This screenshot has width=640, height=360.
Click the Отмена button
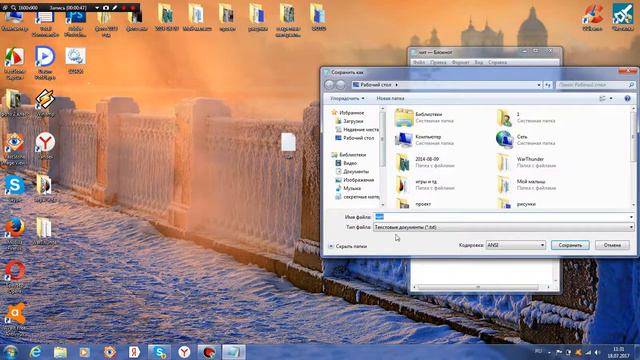click(x=612, y=245)
